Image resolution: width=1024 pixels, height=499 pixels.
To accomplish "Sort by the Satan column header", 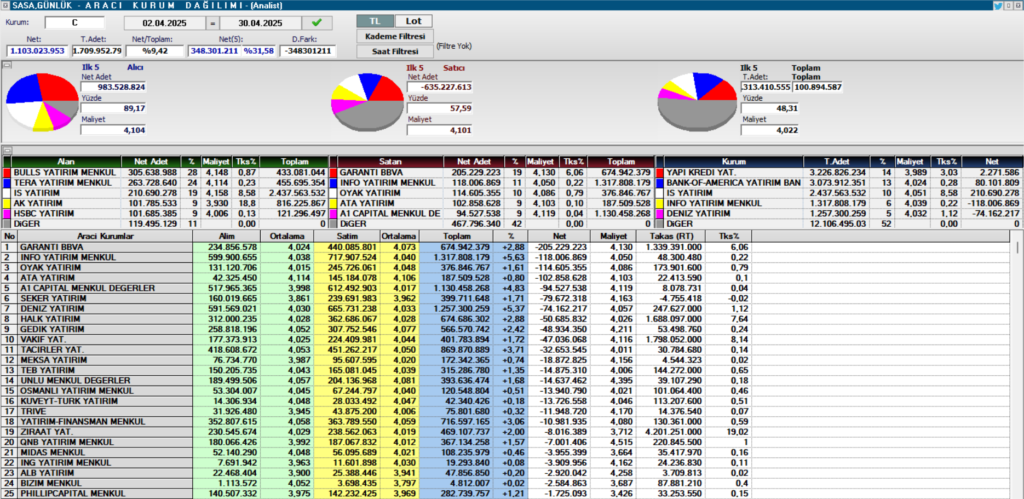I will pos(391,161).
